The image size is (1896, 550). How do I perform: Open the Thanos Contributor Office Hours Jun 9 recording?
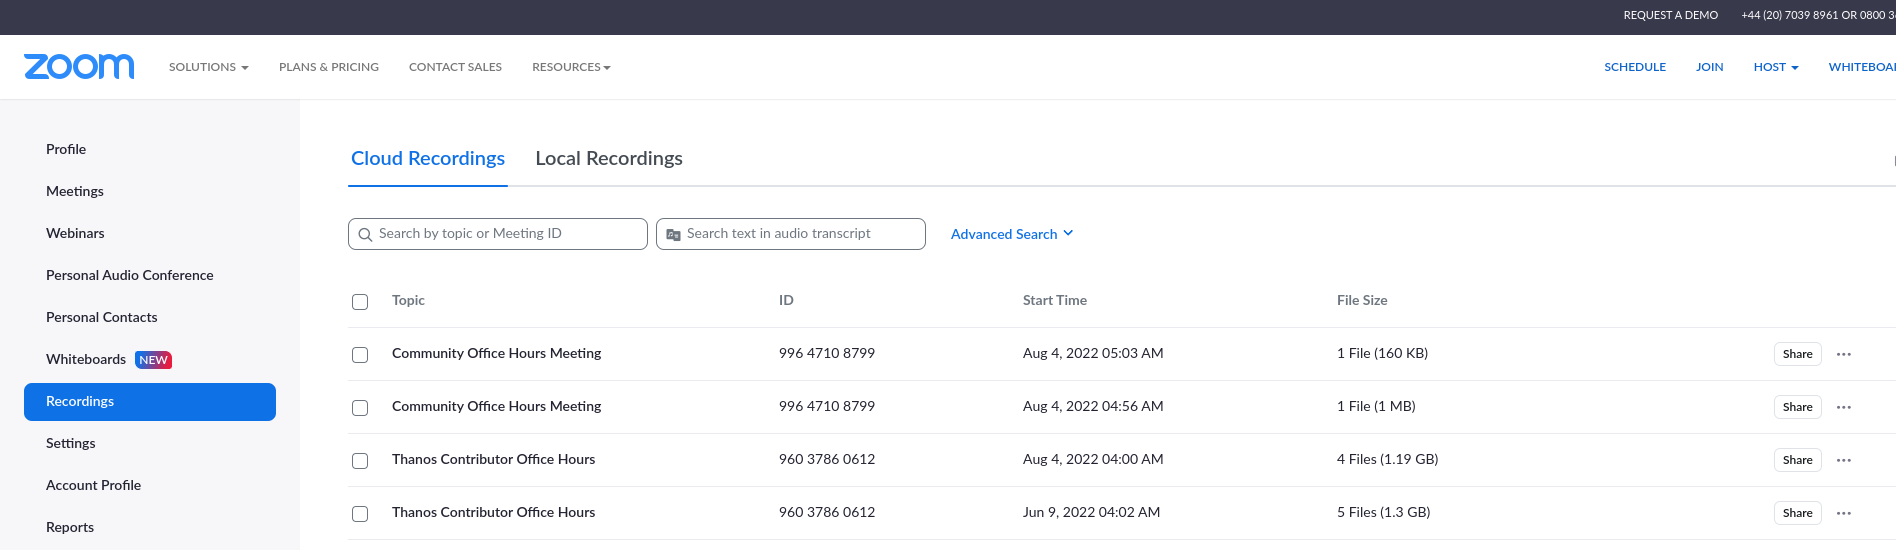[x=493, y=512]
